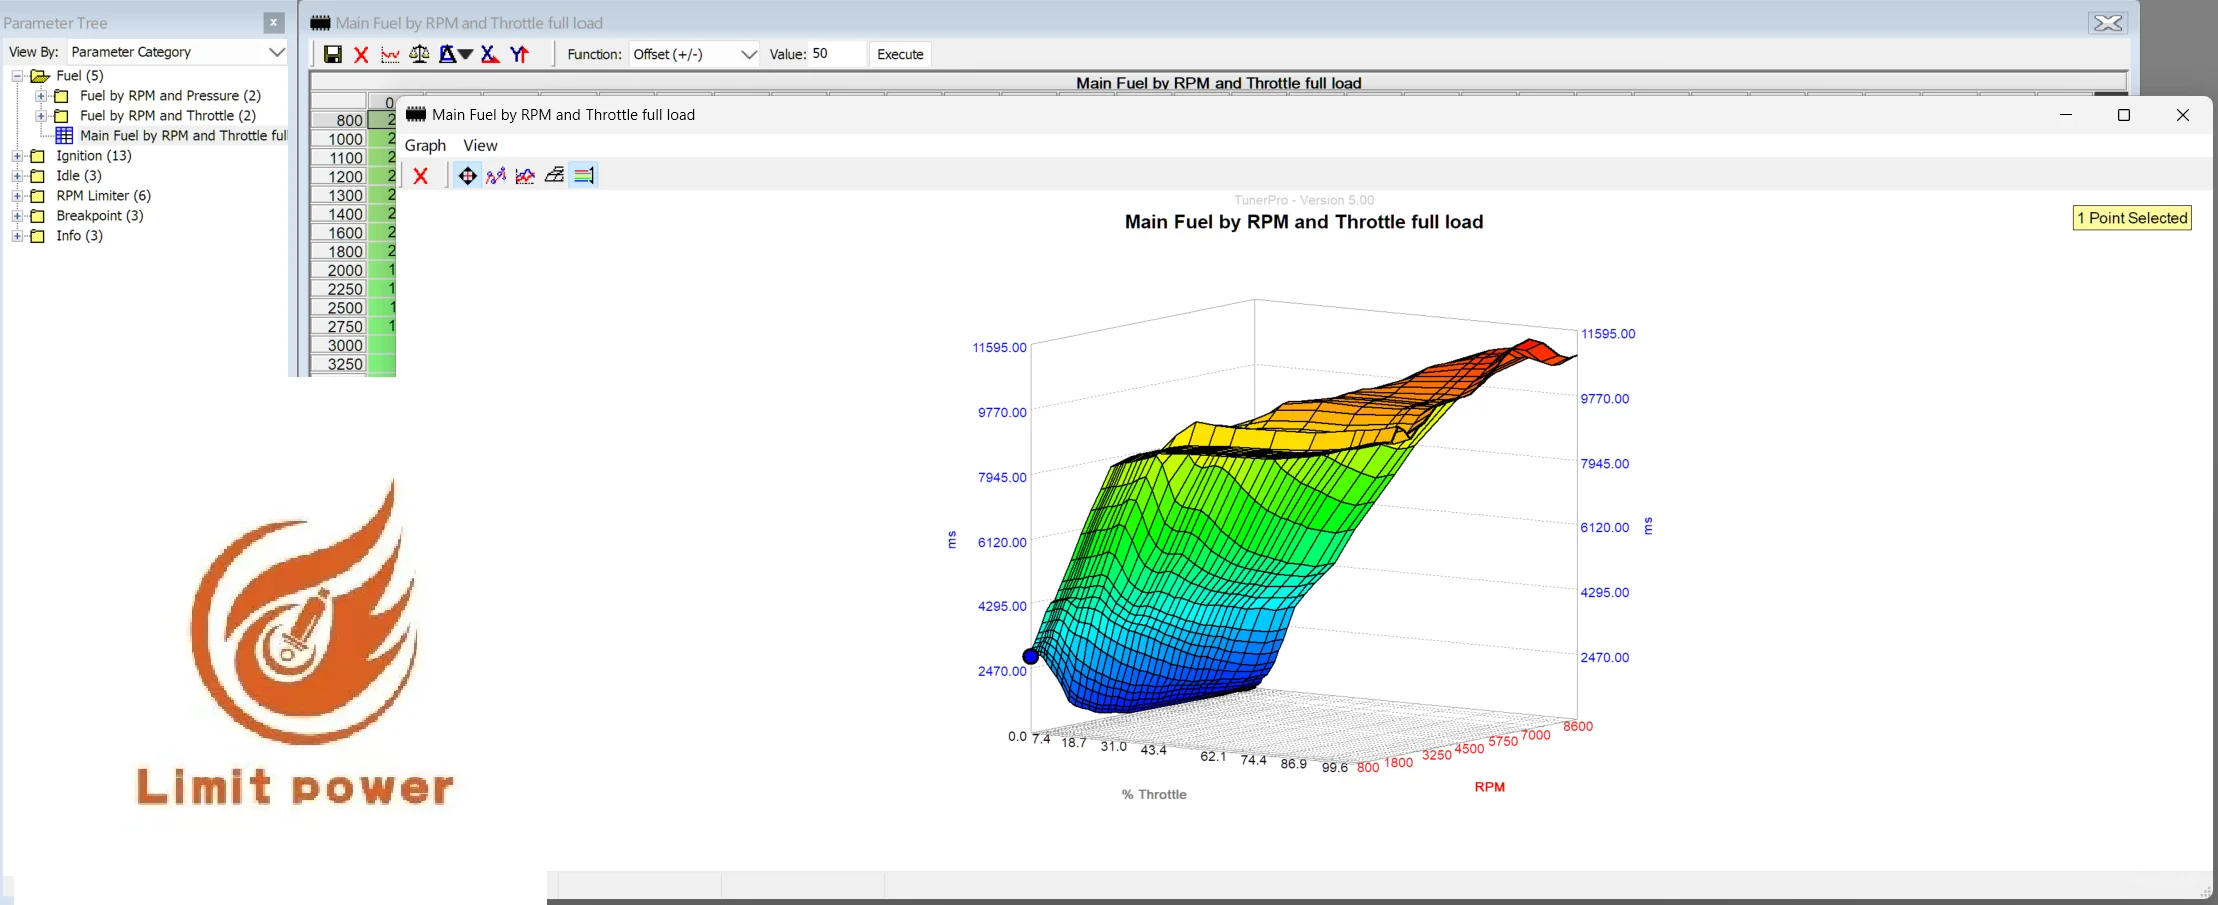Click the Execute button
2218x905 pixels.
pos(900,54)
